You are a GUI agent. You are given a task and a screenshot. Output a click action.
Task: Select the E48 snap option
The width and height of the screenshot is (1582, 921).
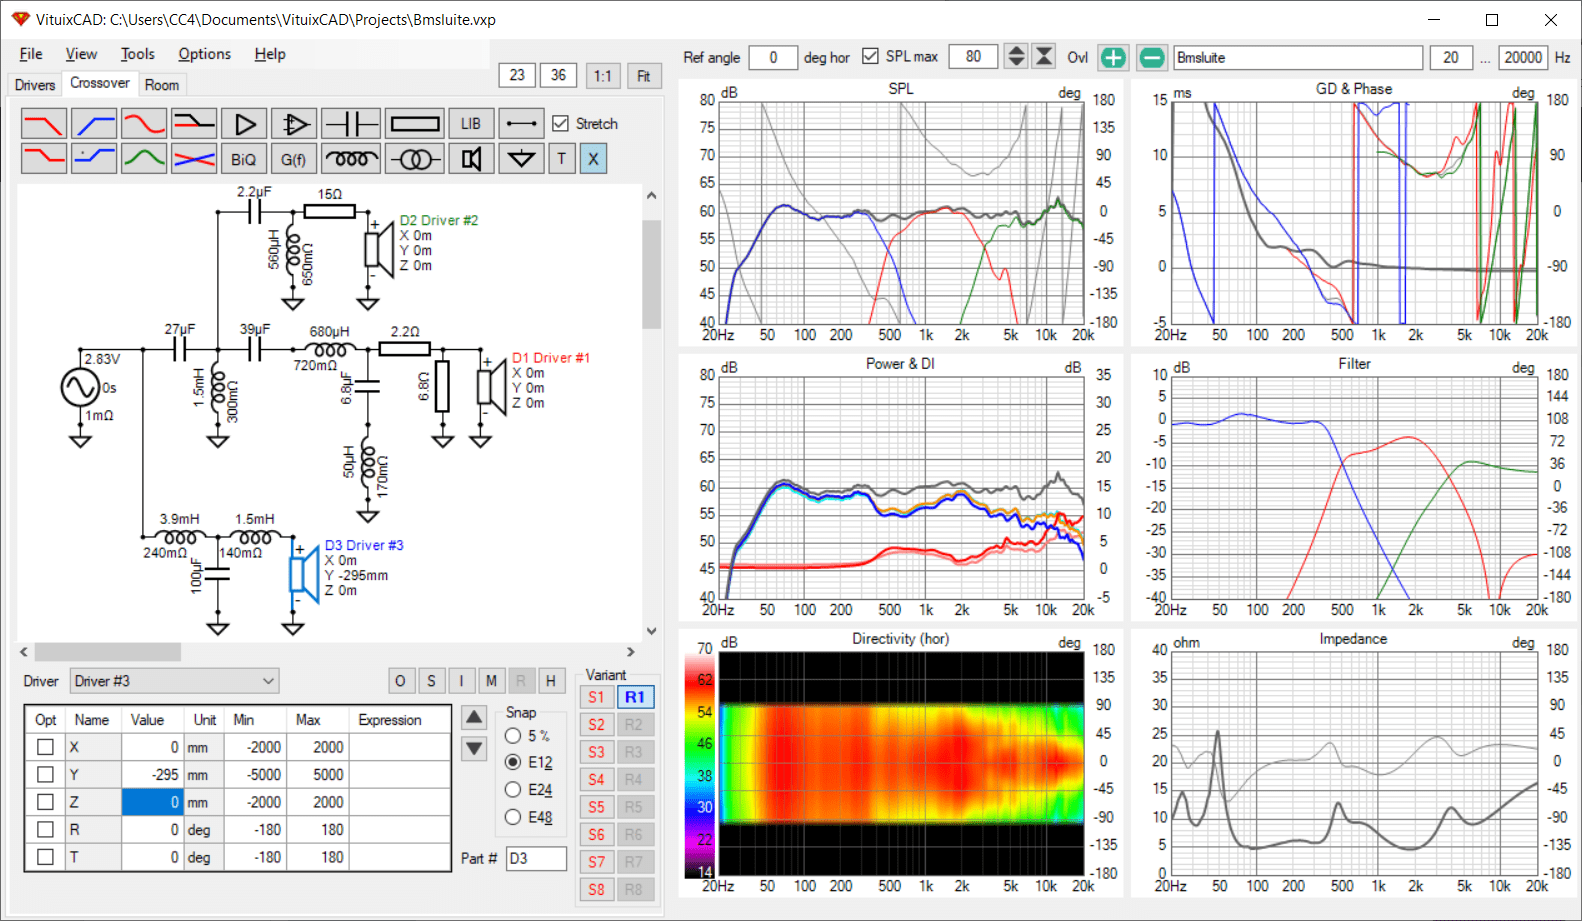pyautogui.click(x=513, y=817)
